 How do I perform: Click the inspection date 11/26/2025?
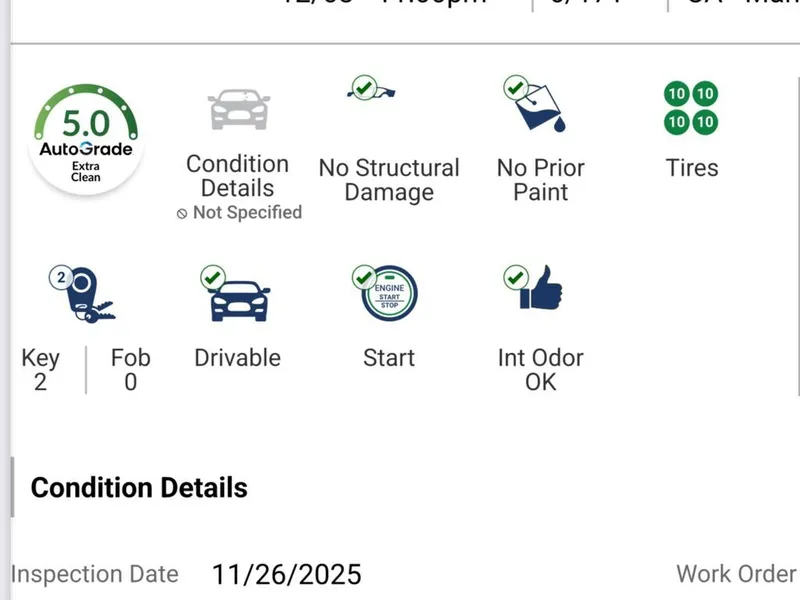(286, 575)
